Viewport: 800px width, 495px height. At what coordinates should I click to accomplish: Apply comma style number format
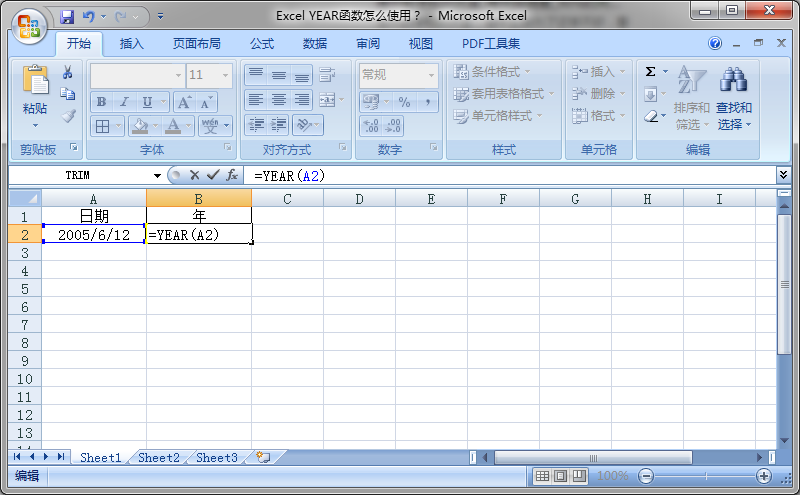[428, 102]
